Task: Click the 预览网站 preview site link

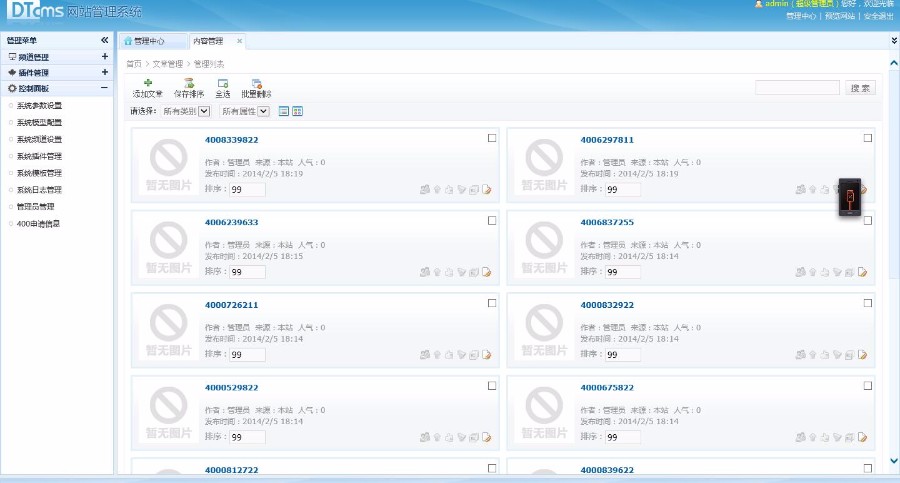Action: pos(840,16)
